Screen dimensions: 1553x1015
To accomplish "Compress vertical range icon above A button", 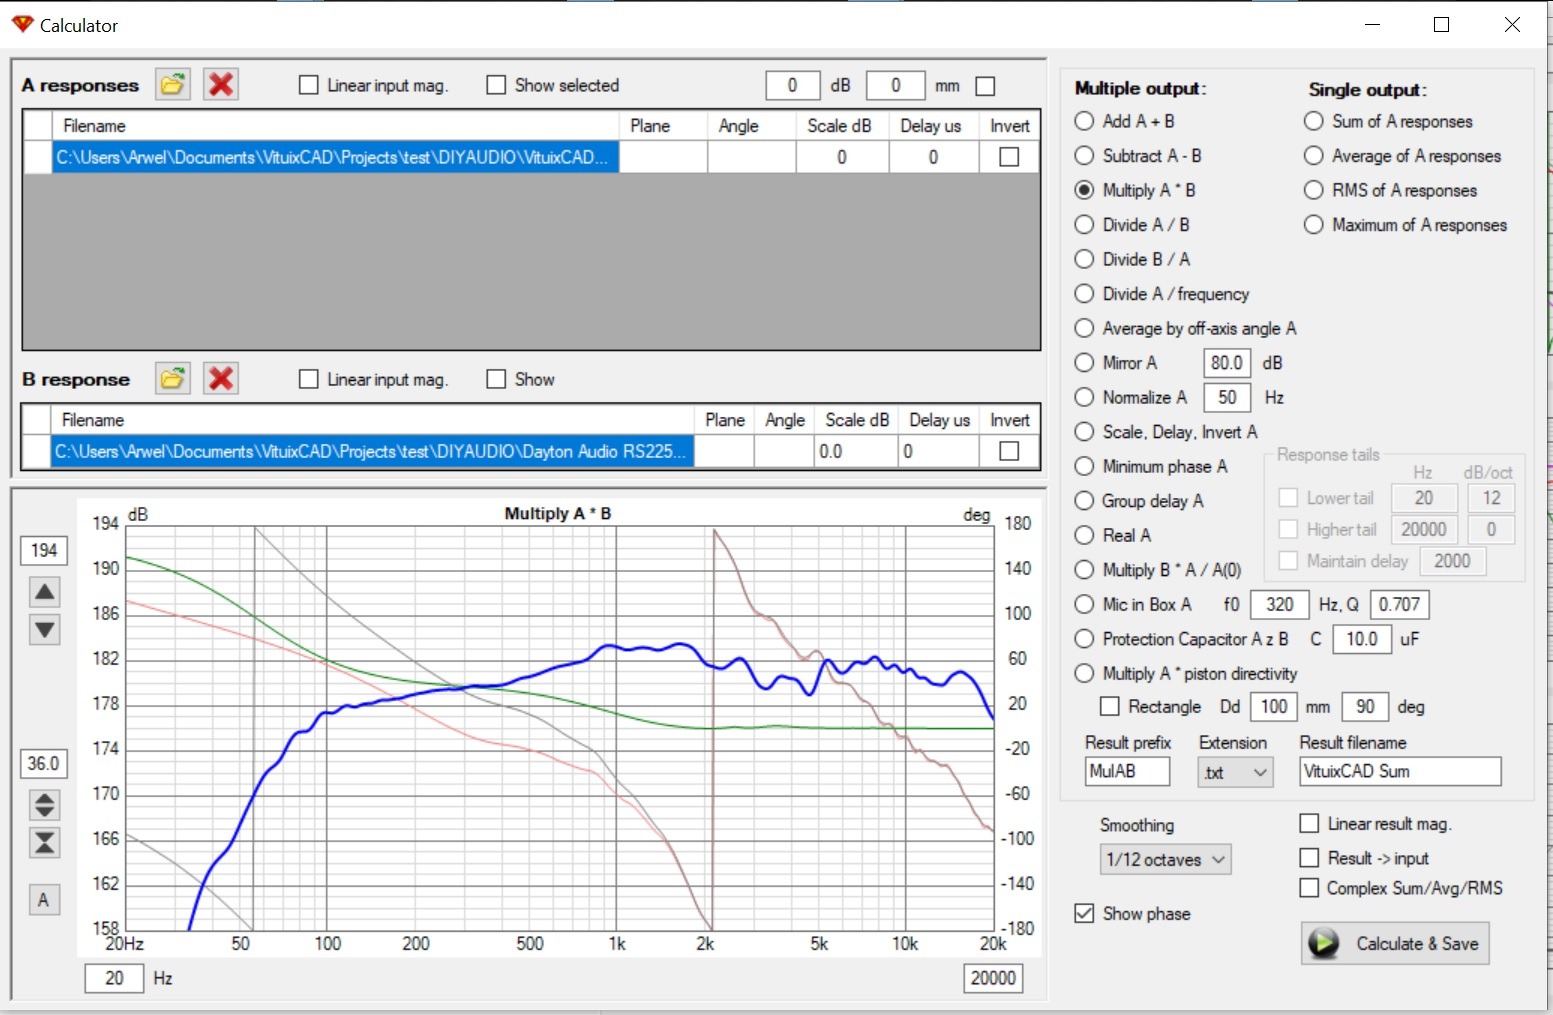I will click(45, 843).
